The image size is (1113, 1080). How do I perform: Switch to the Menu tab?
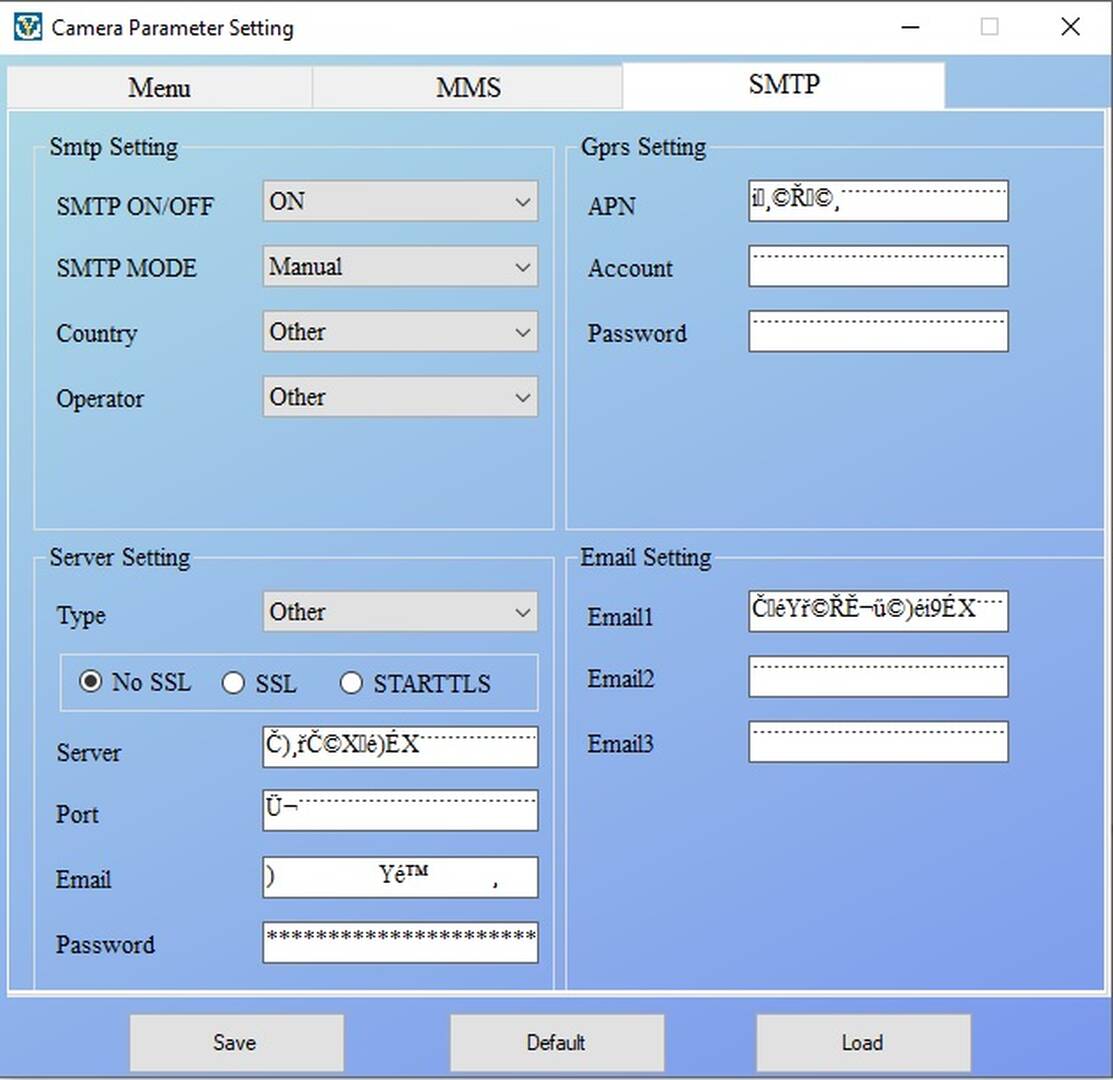pos(159,88)
